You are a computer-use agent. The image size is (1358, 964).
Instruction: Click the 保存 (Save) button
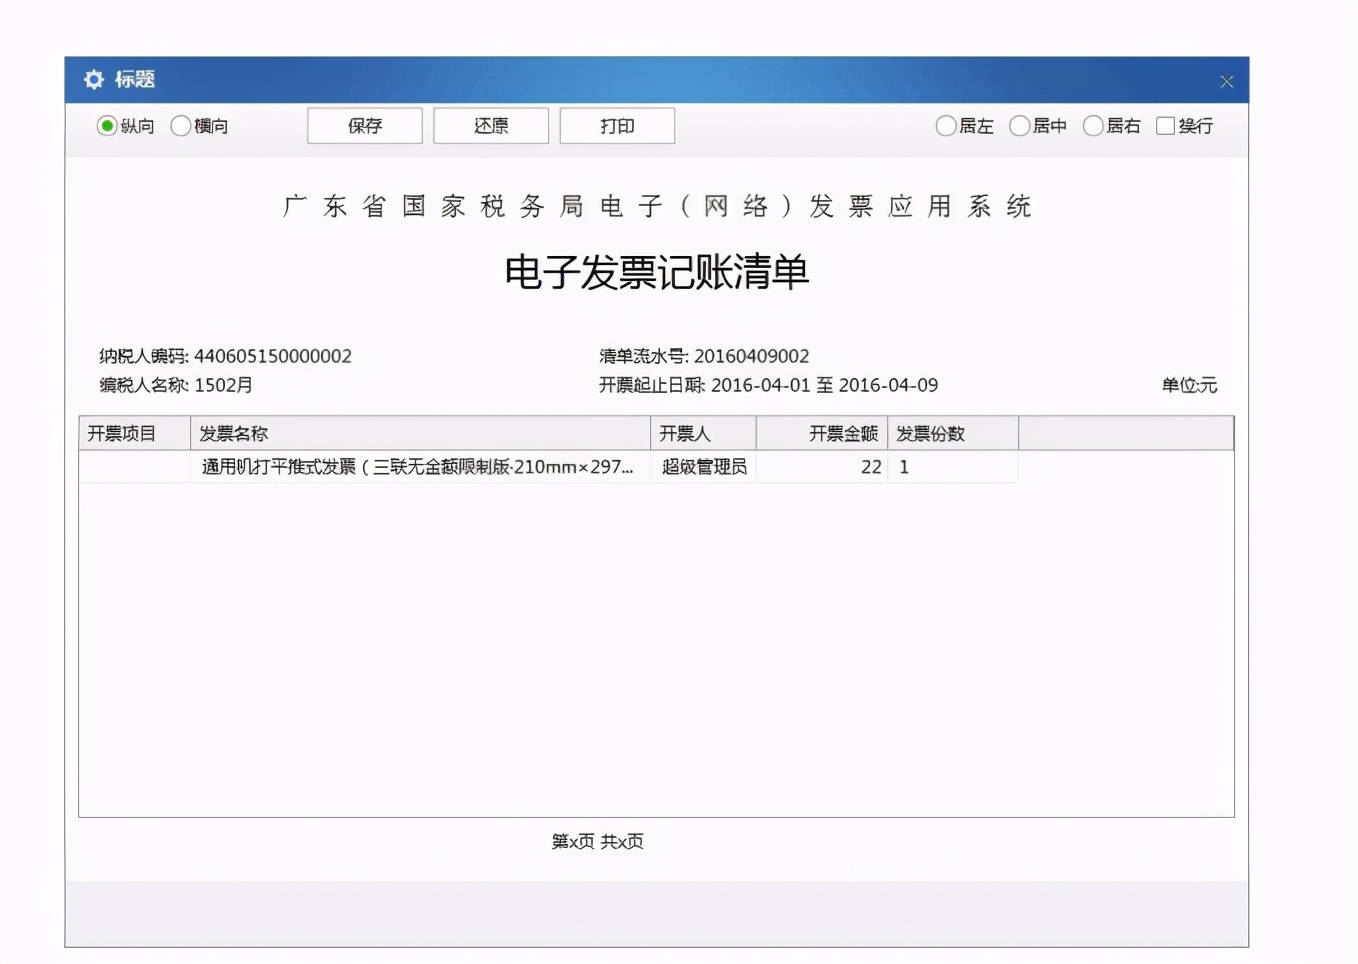click(364, 125)
